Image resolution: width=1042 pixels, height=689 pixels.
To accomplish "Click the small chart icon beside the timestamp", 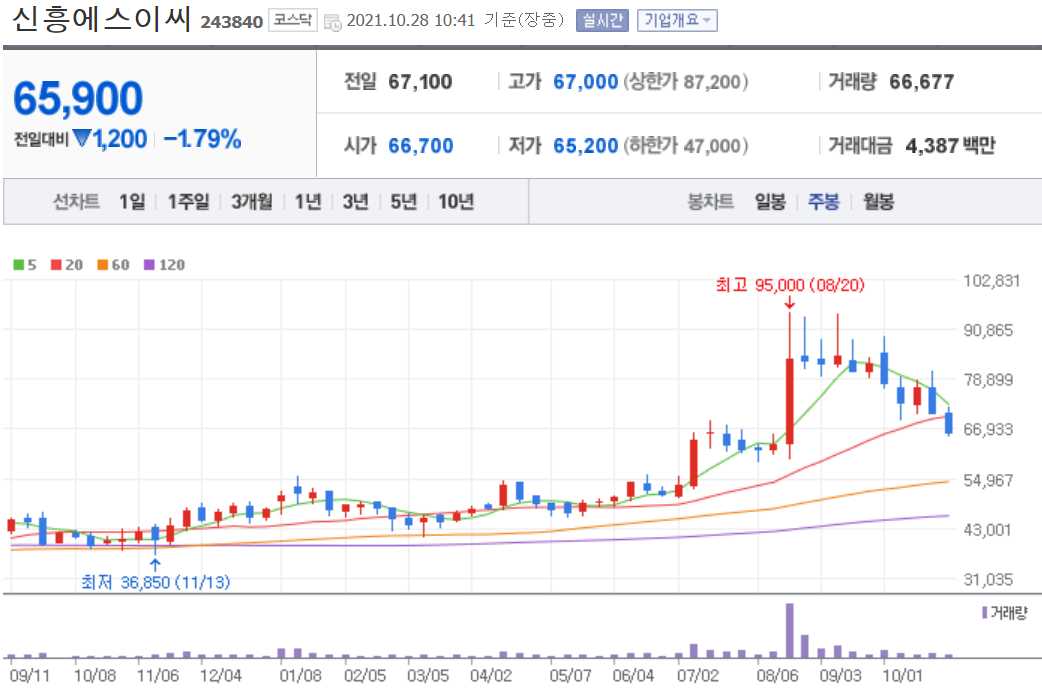I will [332, 18].
